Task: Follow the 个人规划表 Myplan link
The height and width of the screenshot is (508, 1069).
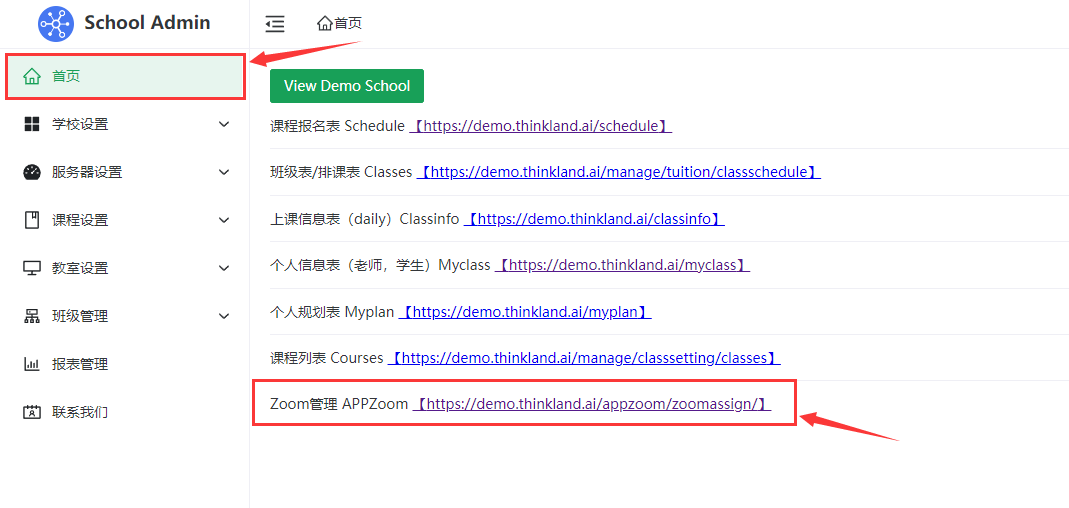Action: [x=524, y=312]
